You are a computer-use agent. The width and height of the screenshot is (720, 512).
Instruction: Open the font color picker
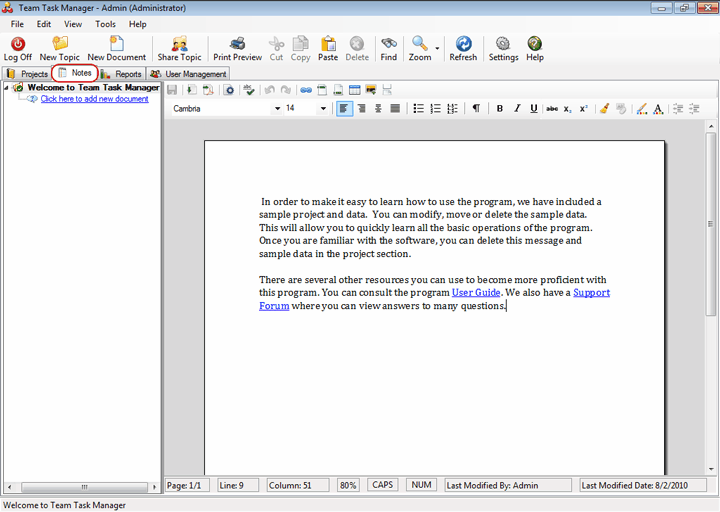(658, 109)
